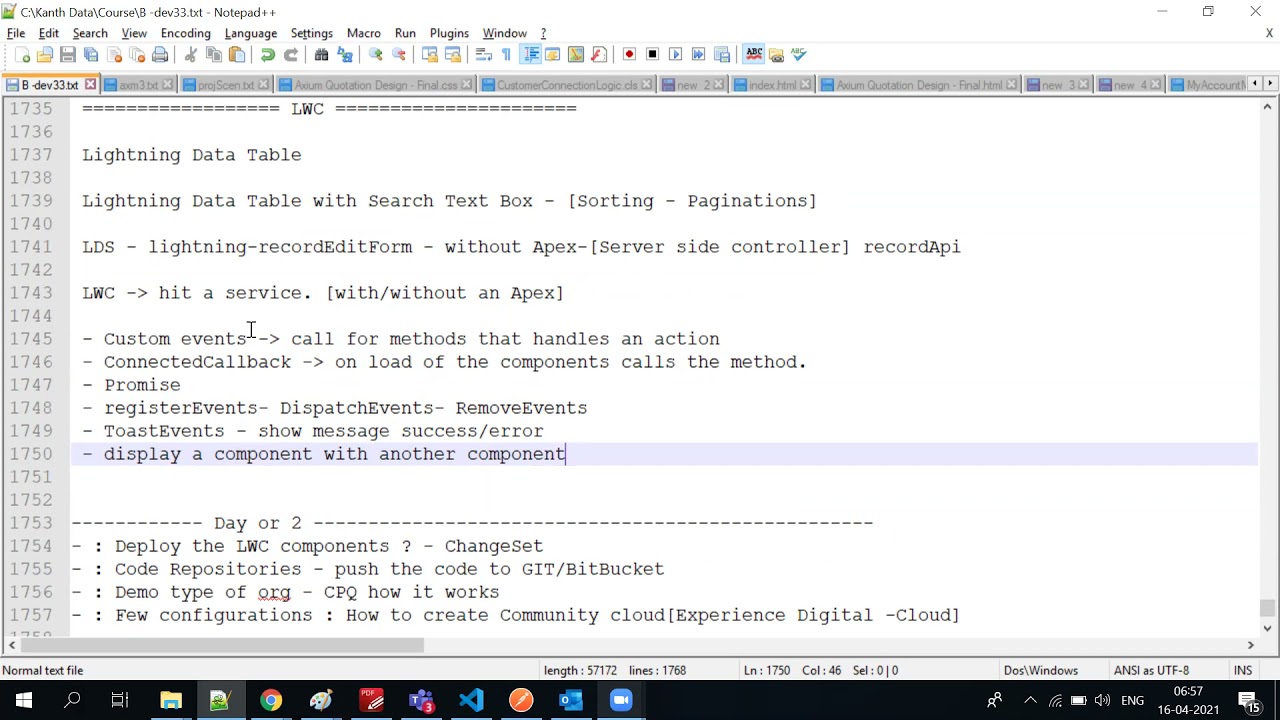Image resolution: width=1280 pixels, height=720 pixels.
Task: Click the New file toolbar icon
Action: (22, 55)
